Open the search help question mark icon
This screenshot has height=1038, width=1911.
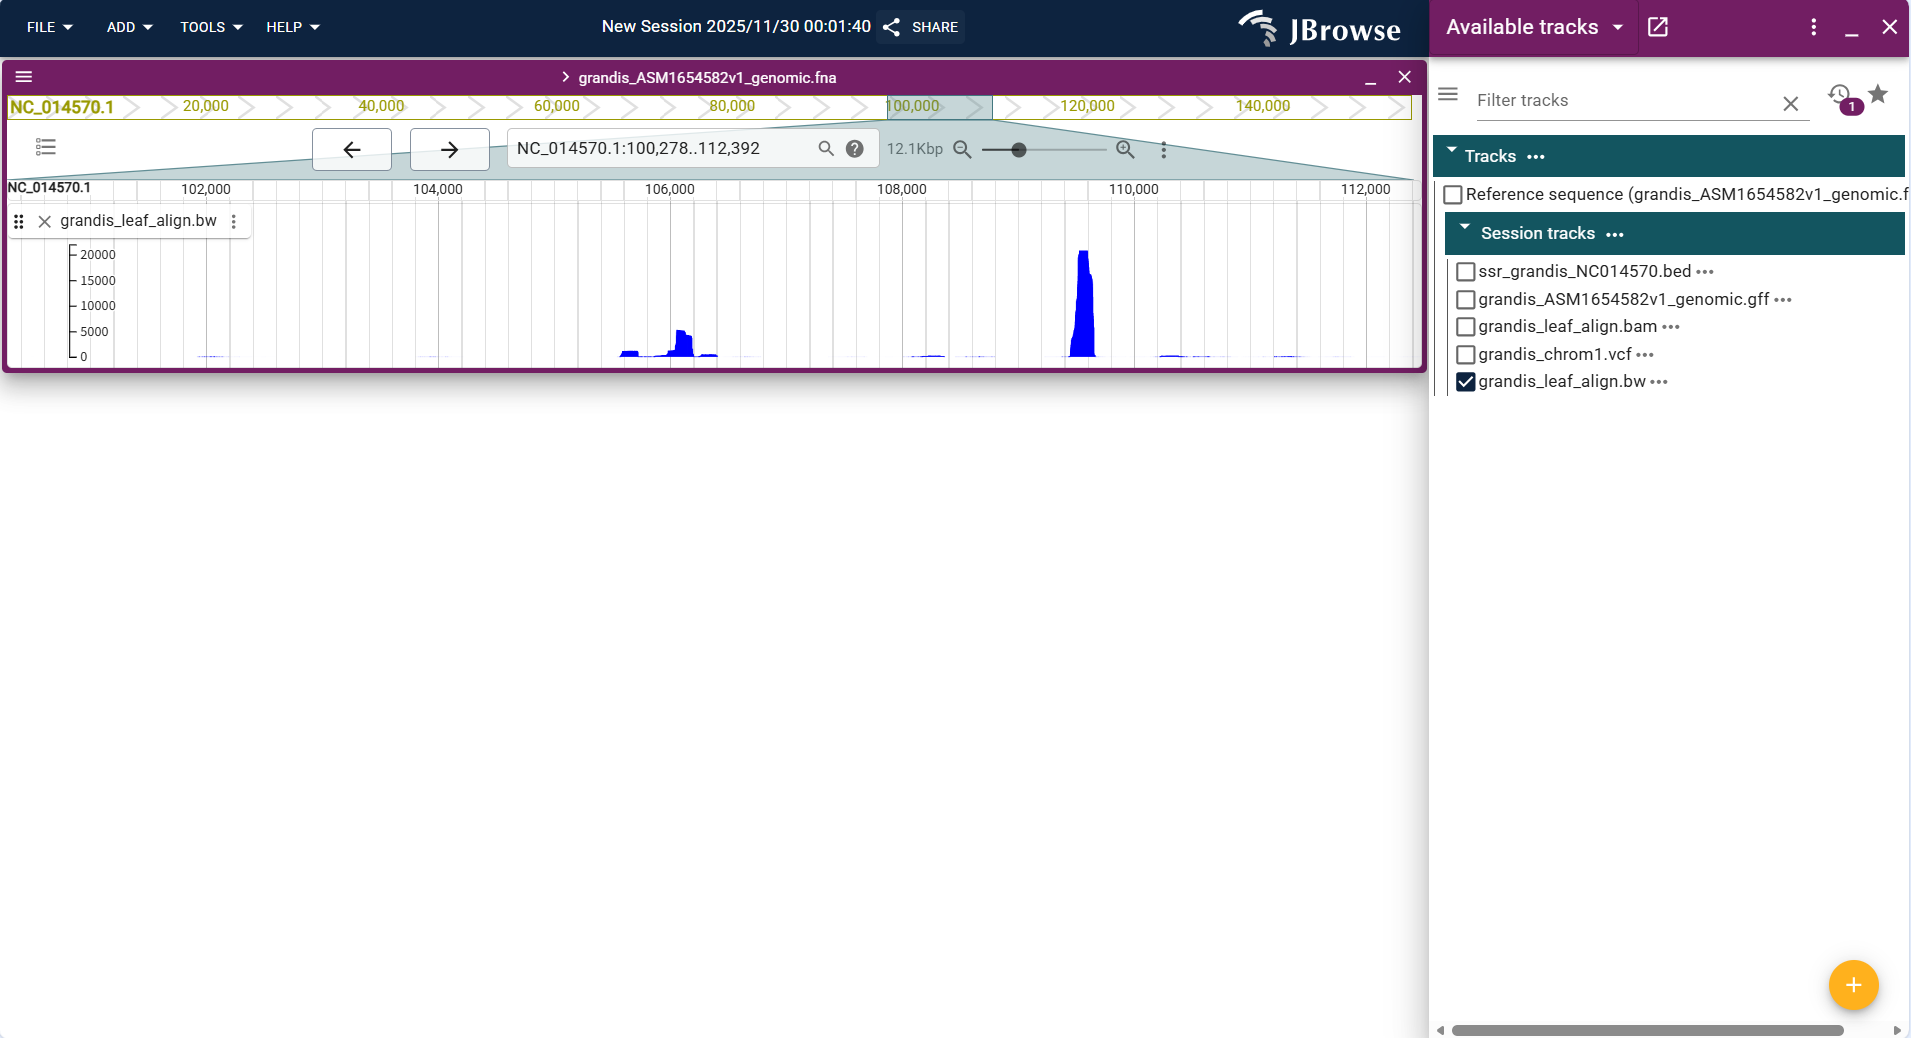[855, 148]
